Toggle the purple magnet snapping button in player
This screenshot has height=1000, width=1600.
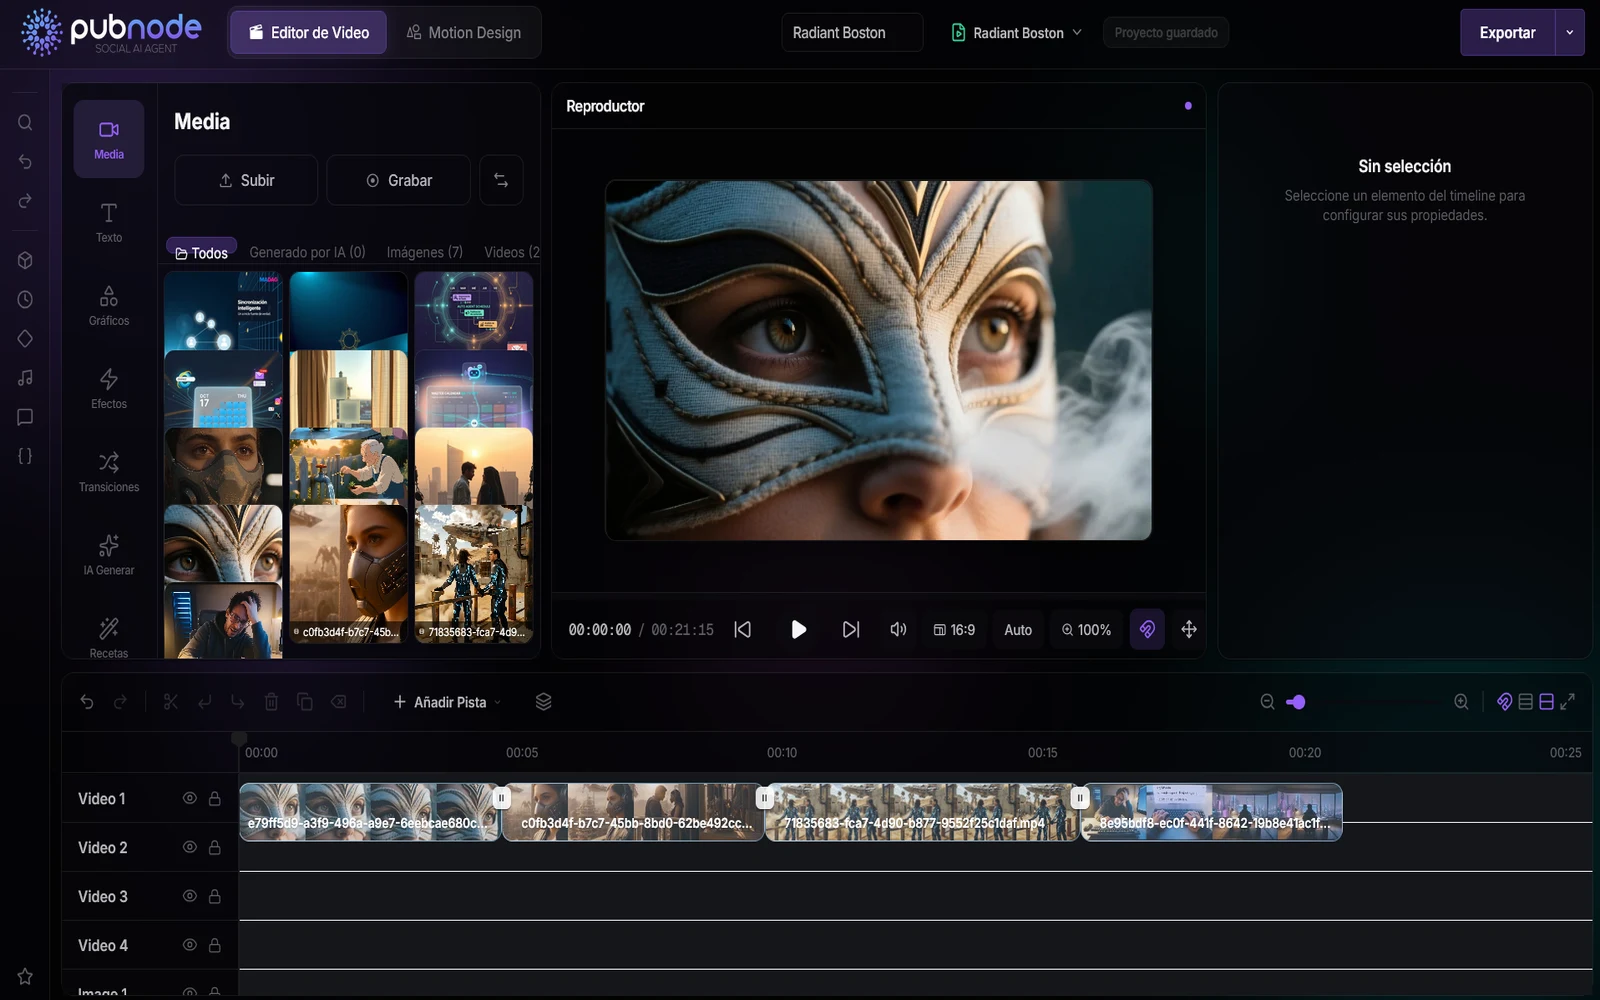[1147, 629]
